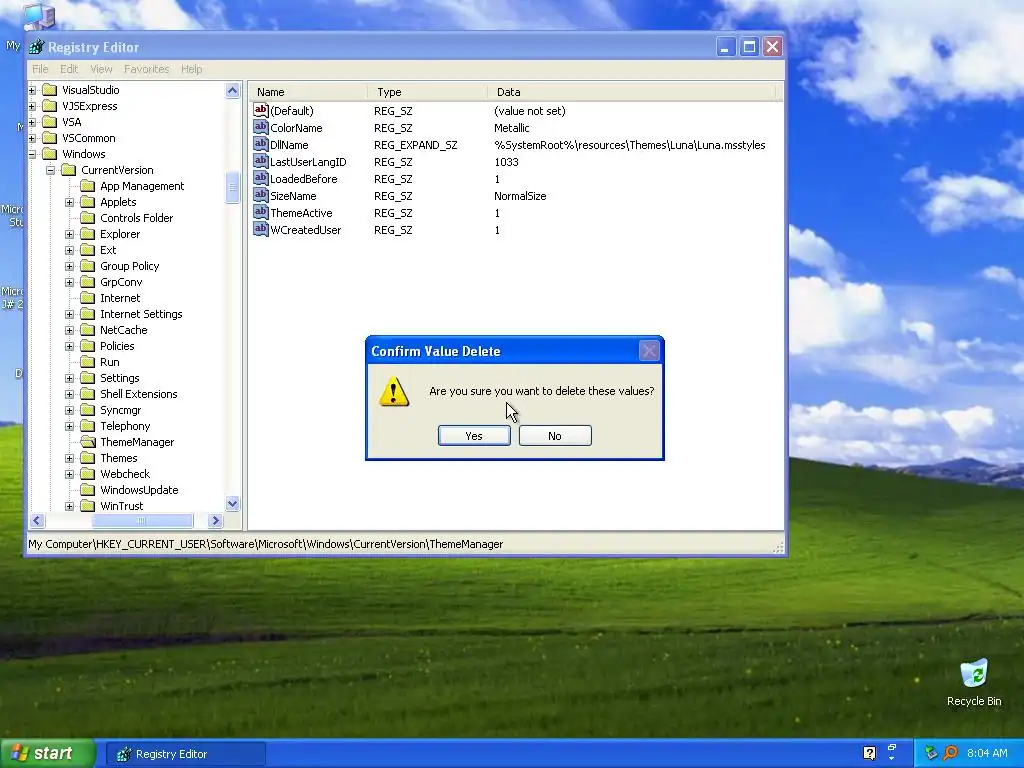
Task: Click the VJSExpress folder icon
Action: click(50, 106)
